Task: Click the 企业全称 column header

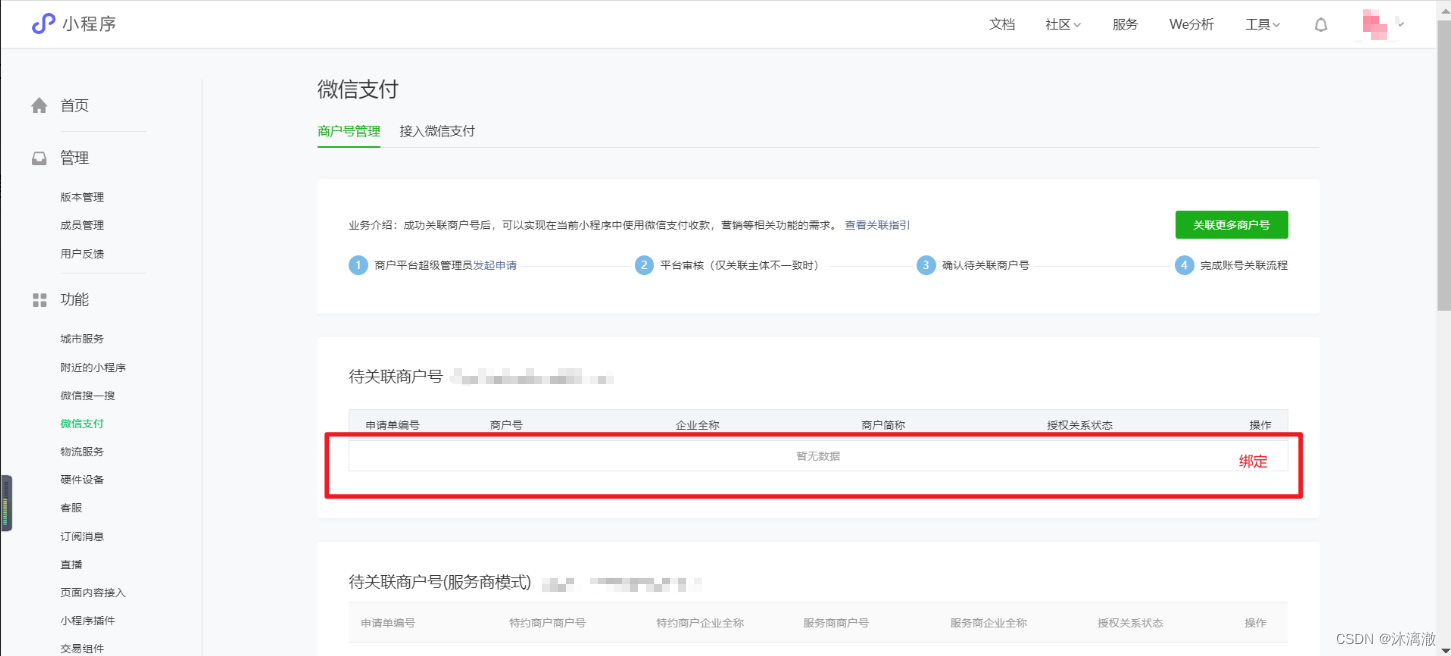Action: pos(697,425)
